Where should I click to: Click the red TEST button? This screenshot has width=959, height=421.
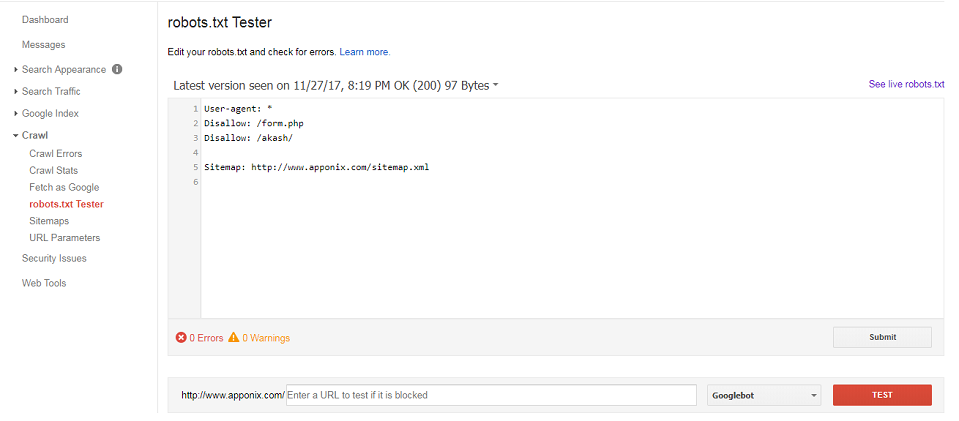[x=882, y=395]
